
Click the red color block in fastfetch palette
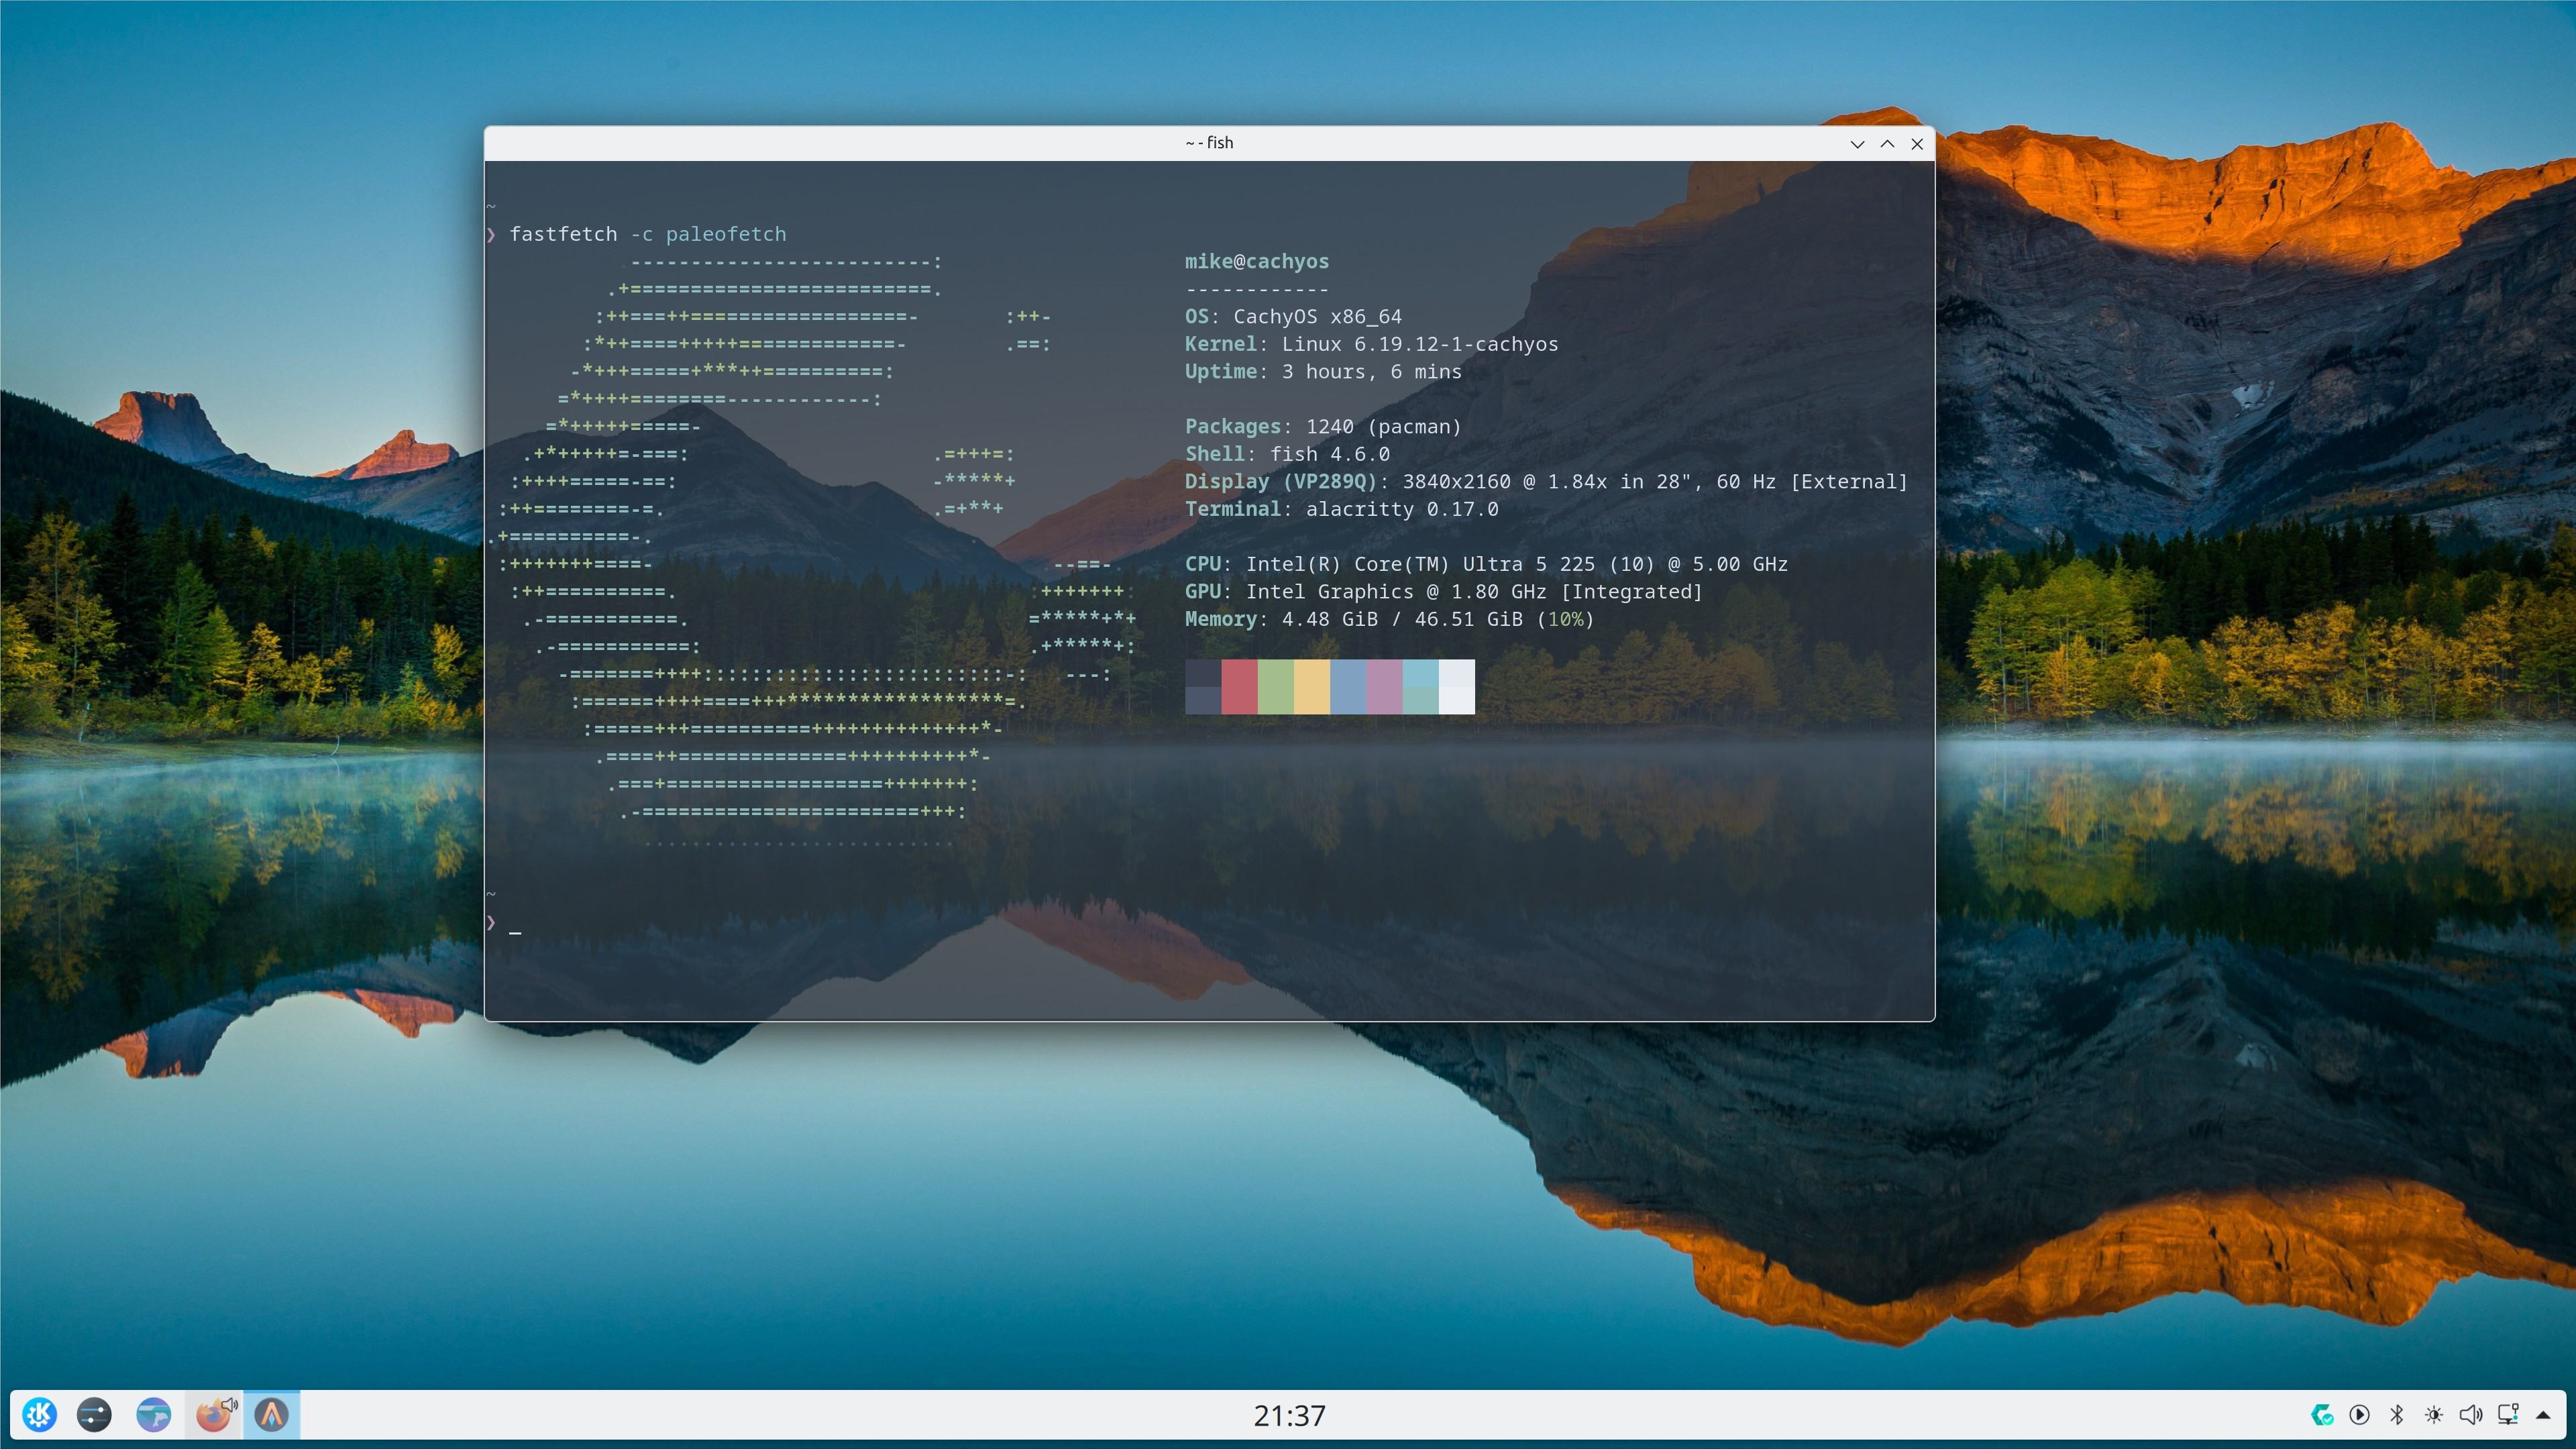[x=1239, y=686]
